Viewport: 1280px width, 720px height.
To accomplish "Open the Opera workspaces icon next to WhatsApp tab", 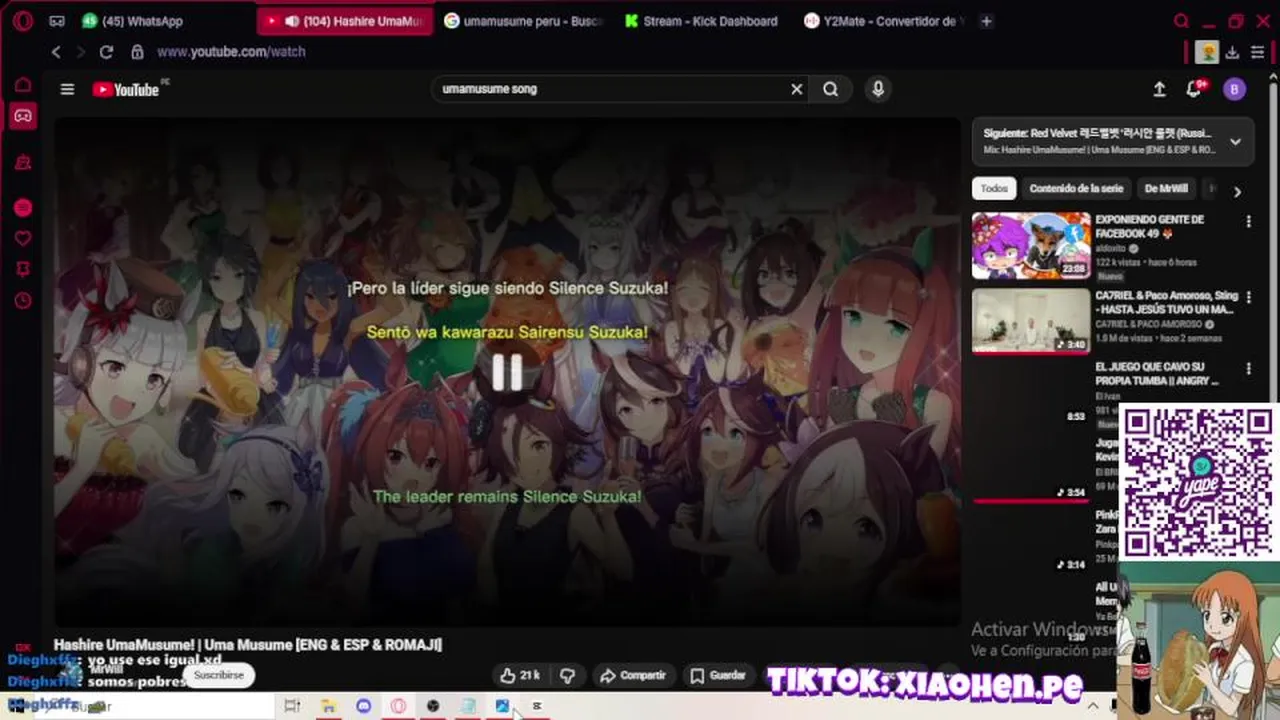I will click(x=57, y=21).
